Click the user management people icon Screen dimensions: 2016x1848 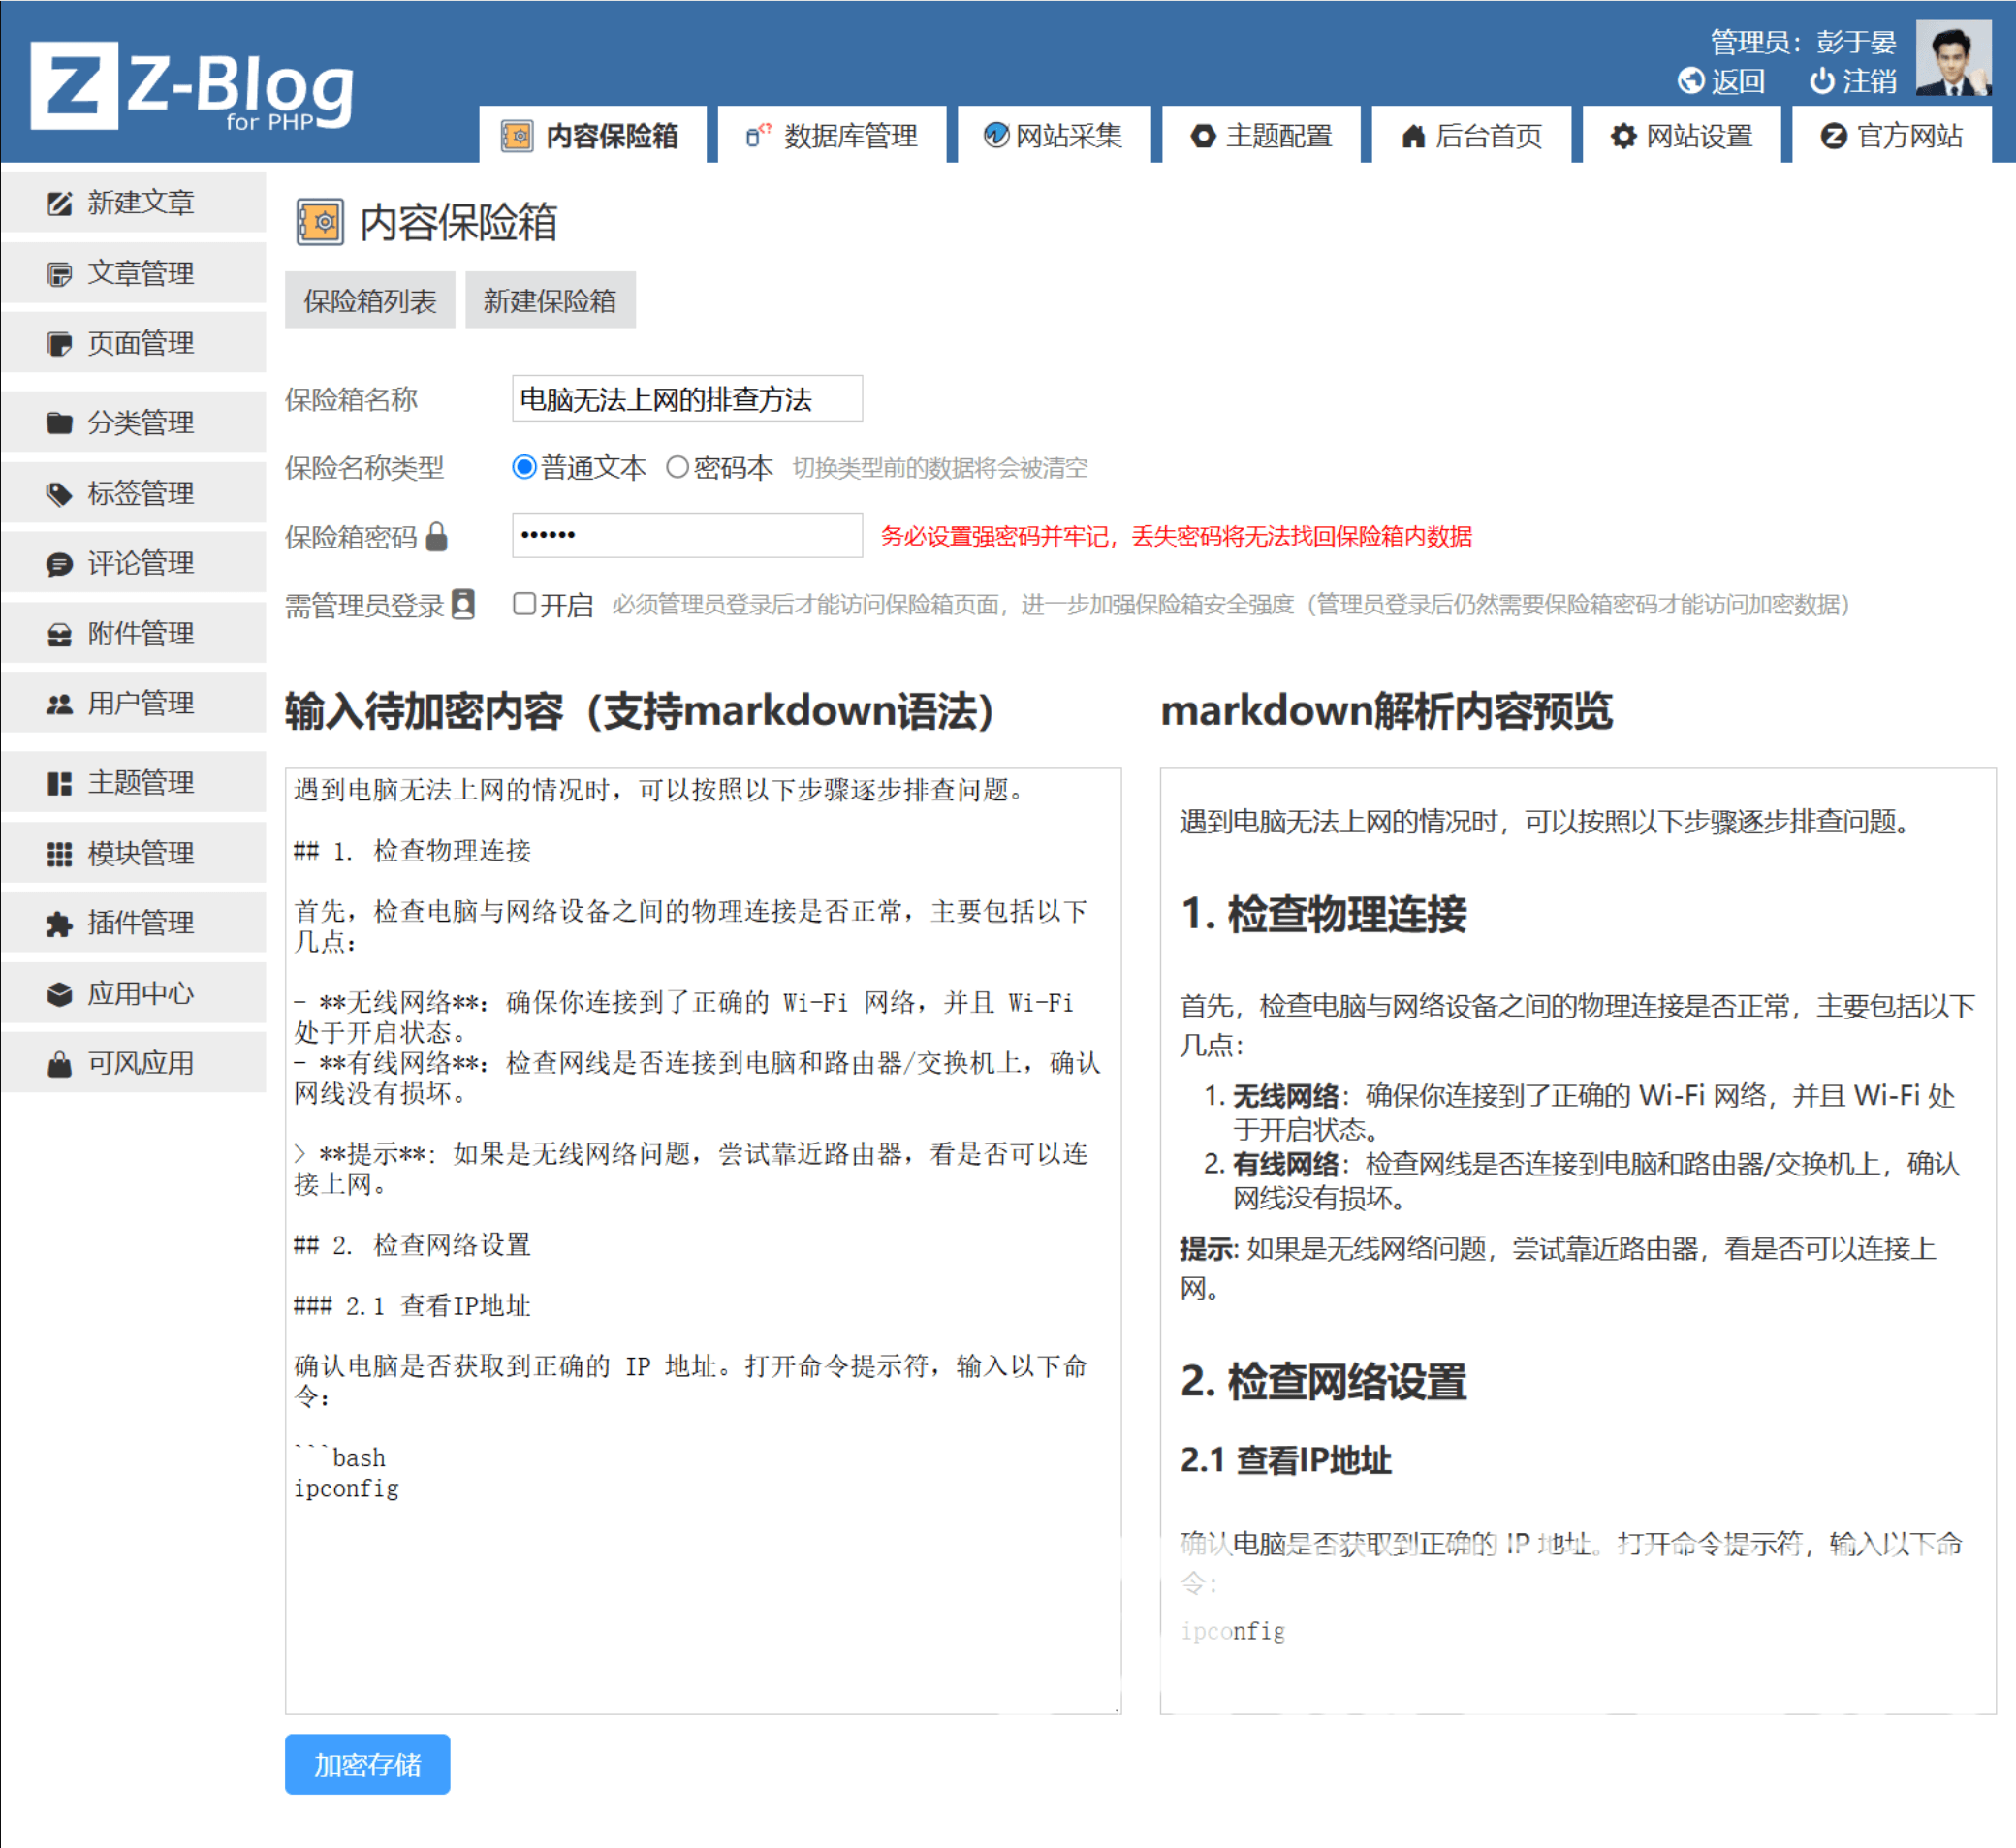(59, 704)
